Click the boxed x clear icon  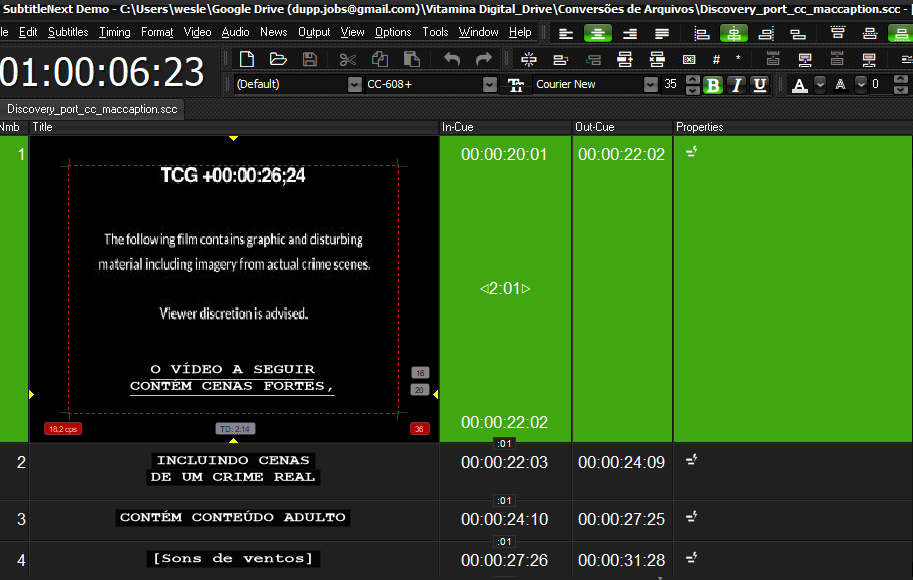689,59
